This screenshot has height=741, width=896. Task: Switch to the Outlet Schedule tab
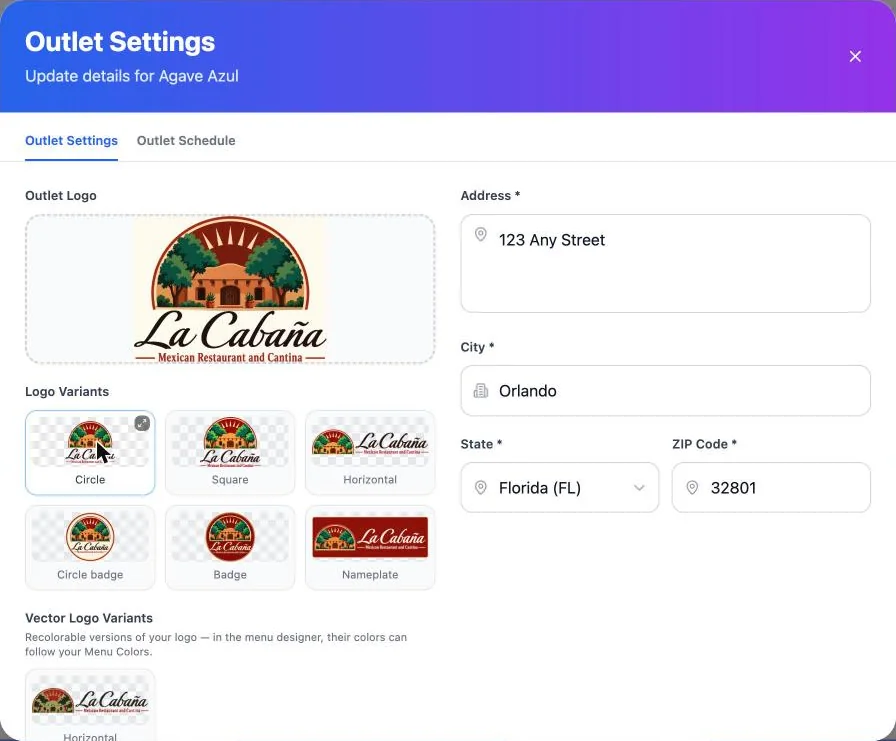(186, 141)
